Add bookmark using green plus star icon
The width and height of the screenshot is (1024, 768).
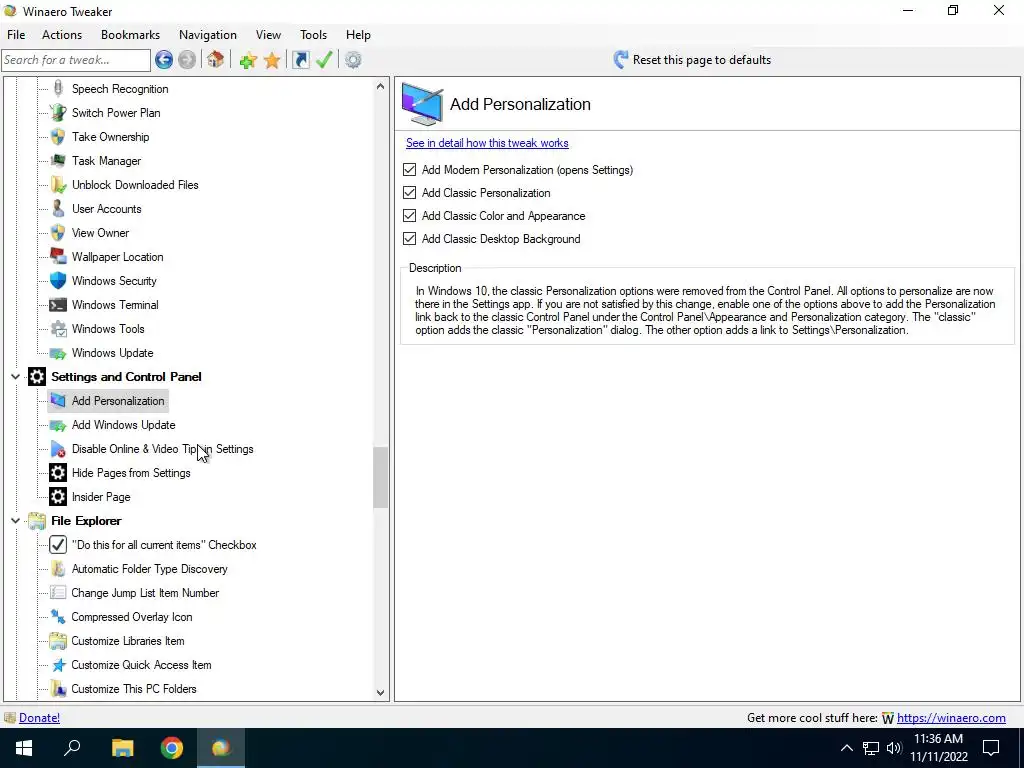click(248, 60)
